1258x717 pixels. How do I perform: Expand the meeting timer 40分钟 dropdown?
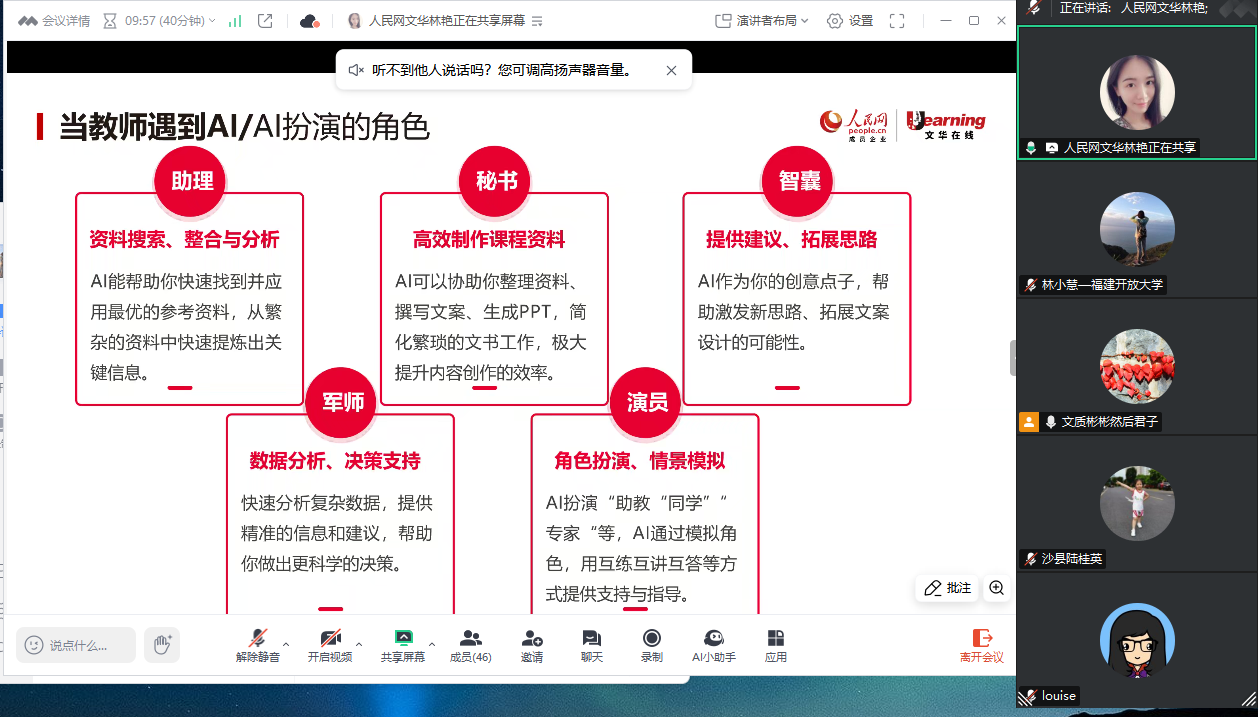(x=212, y=21)
